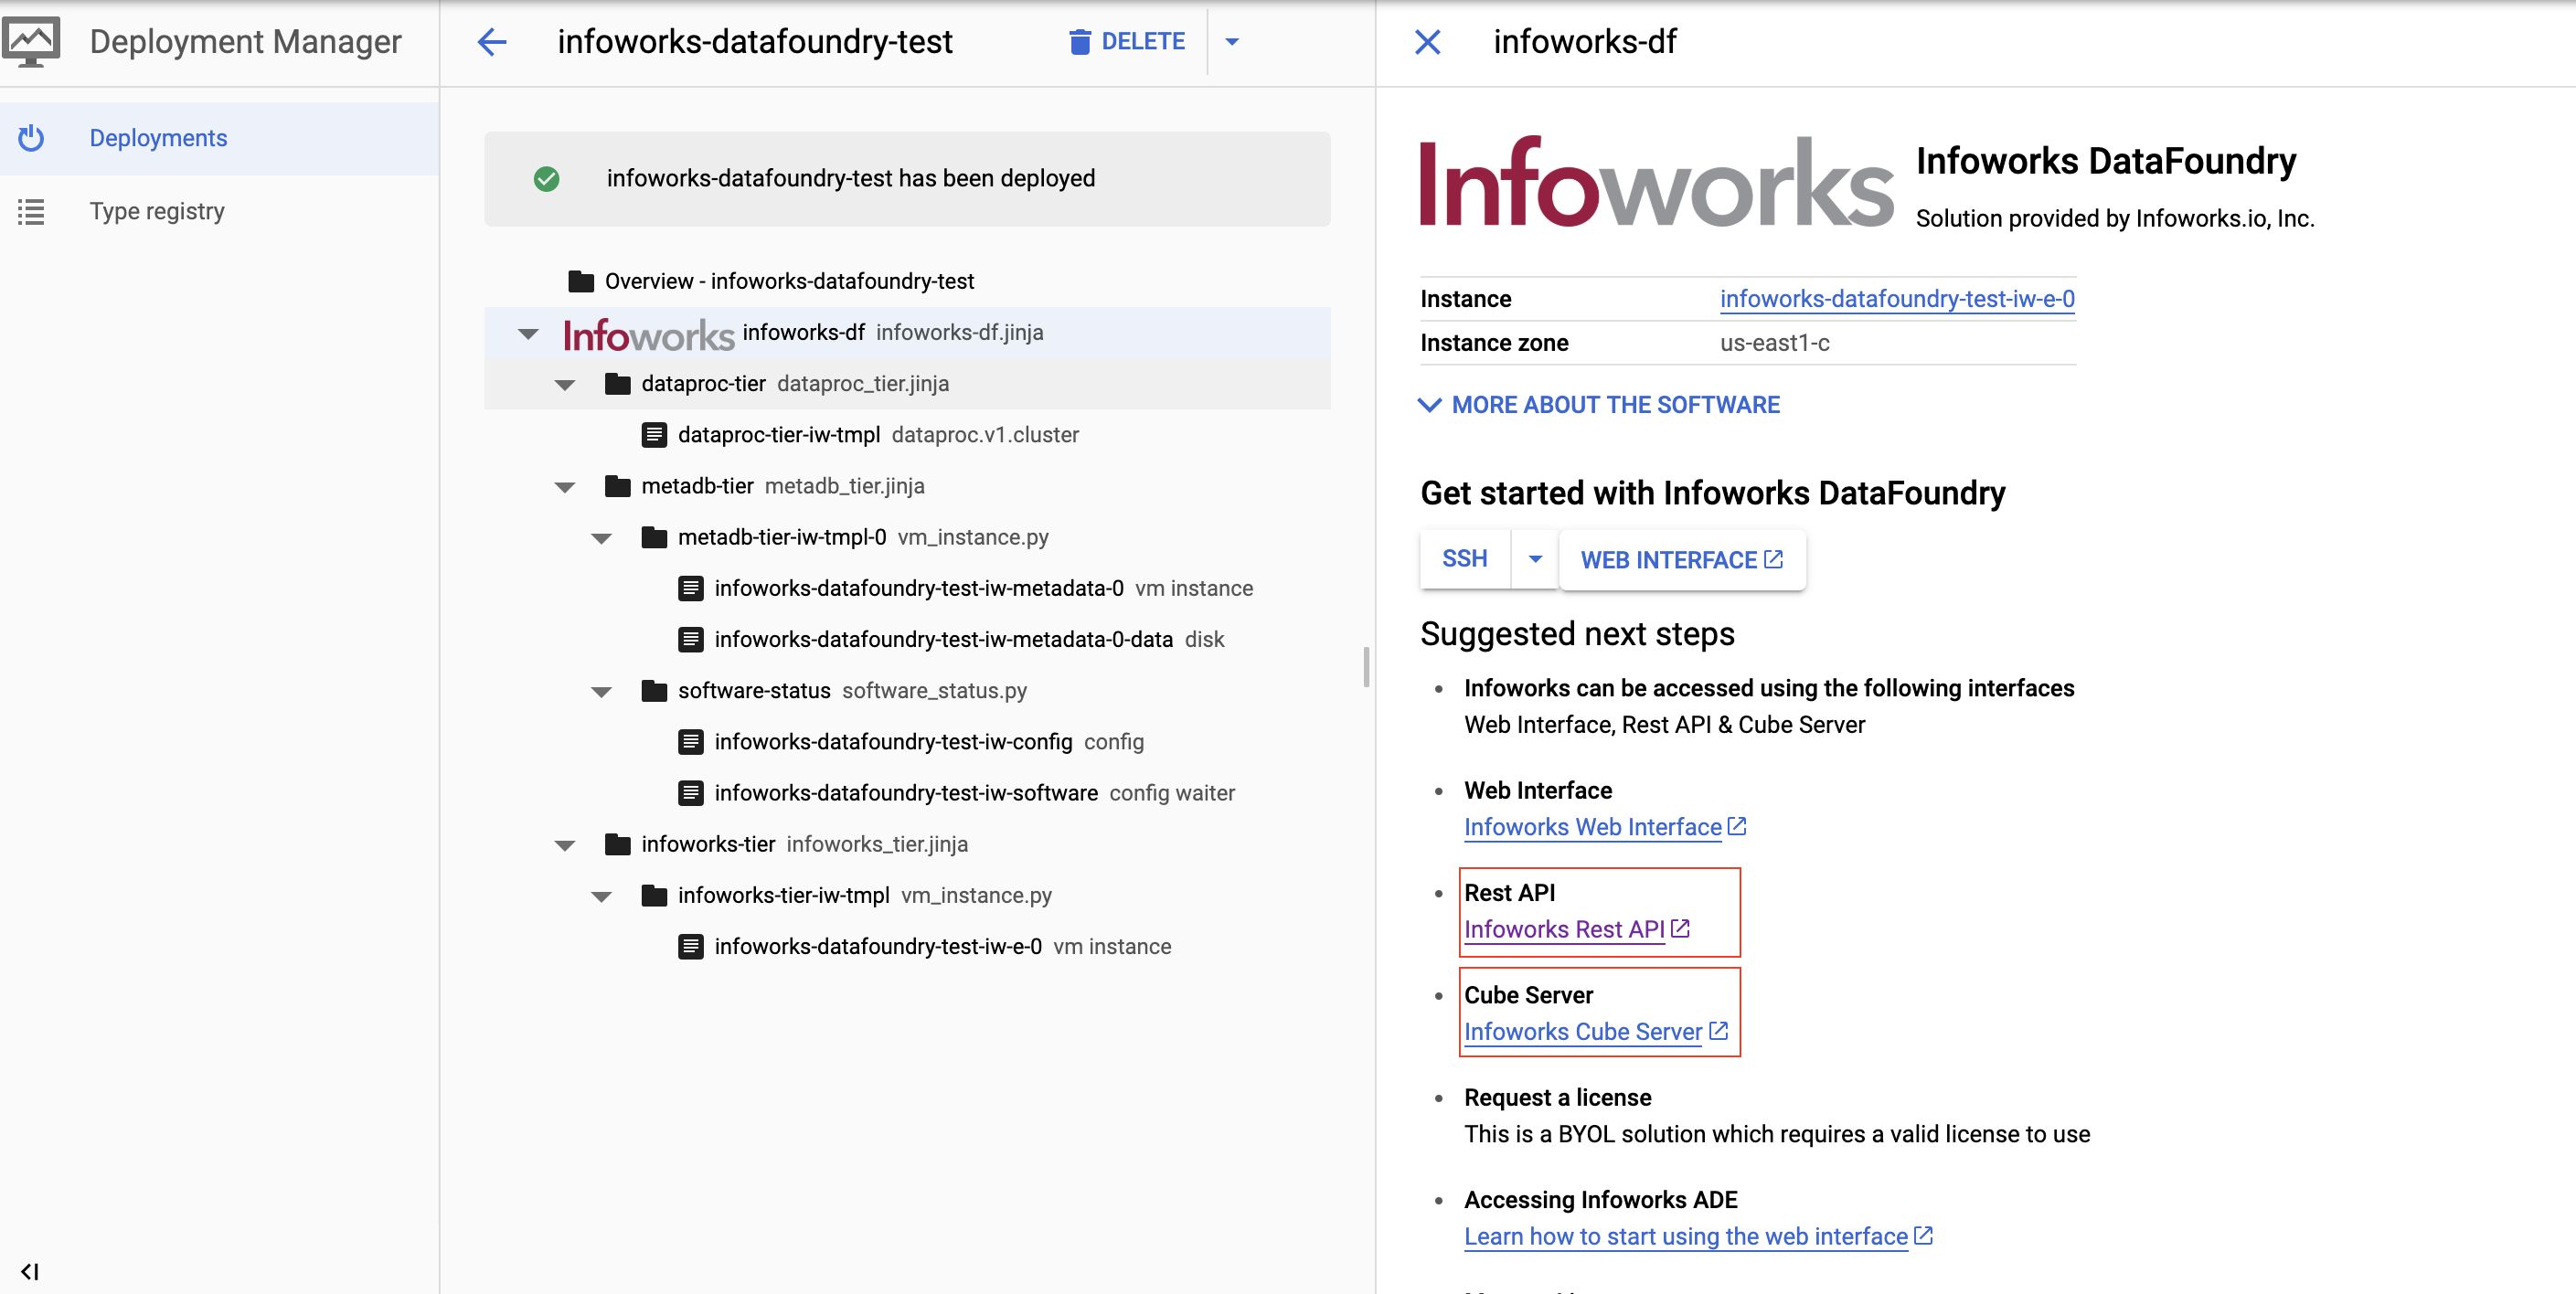Screen dimensions: 2576x1294
Task: Select the Overview - infoworks-datafoundry-test row
Action: (x=907, y=281)
